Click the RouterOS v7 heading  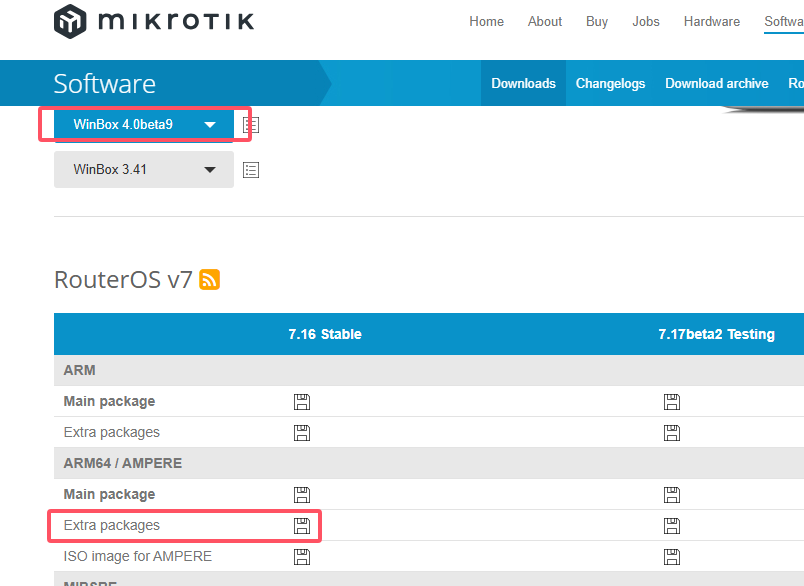(123, 280)
